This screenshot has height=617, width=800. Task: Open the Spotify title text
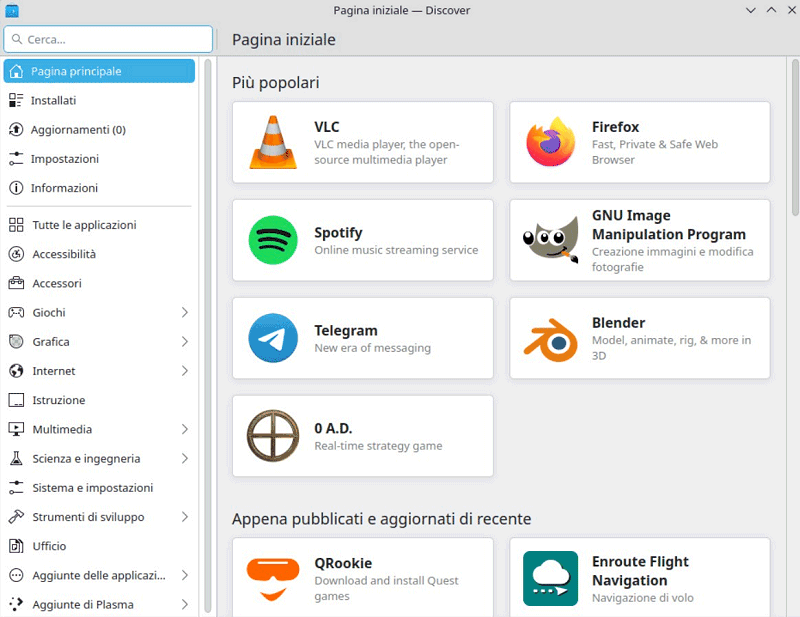[x=338, y=233]
